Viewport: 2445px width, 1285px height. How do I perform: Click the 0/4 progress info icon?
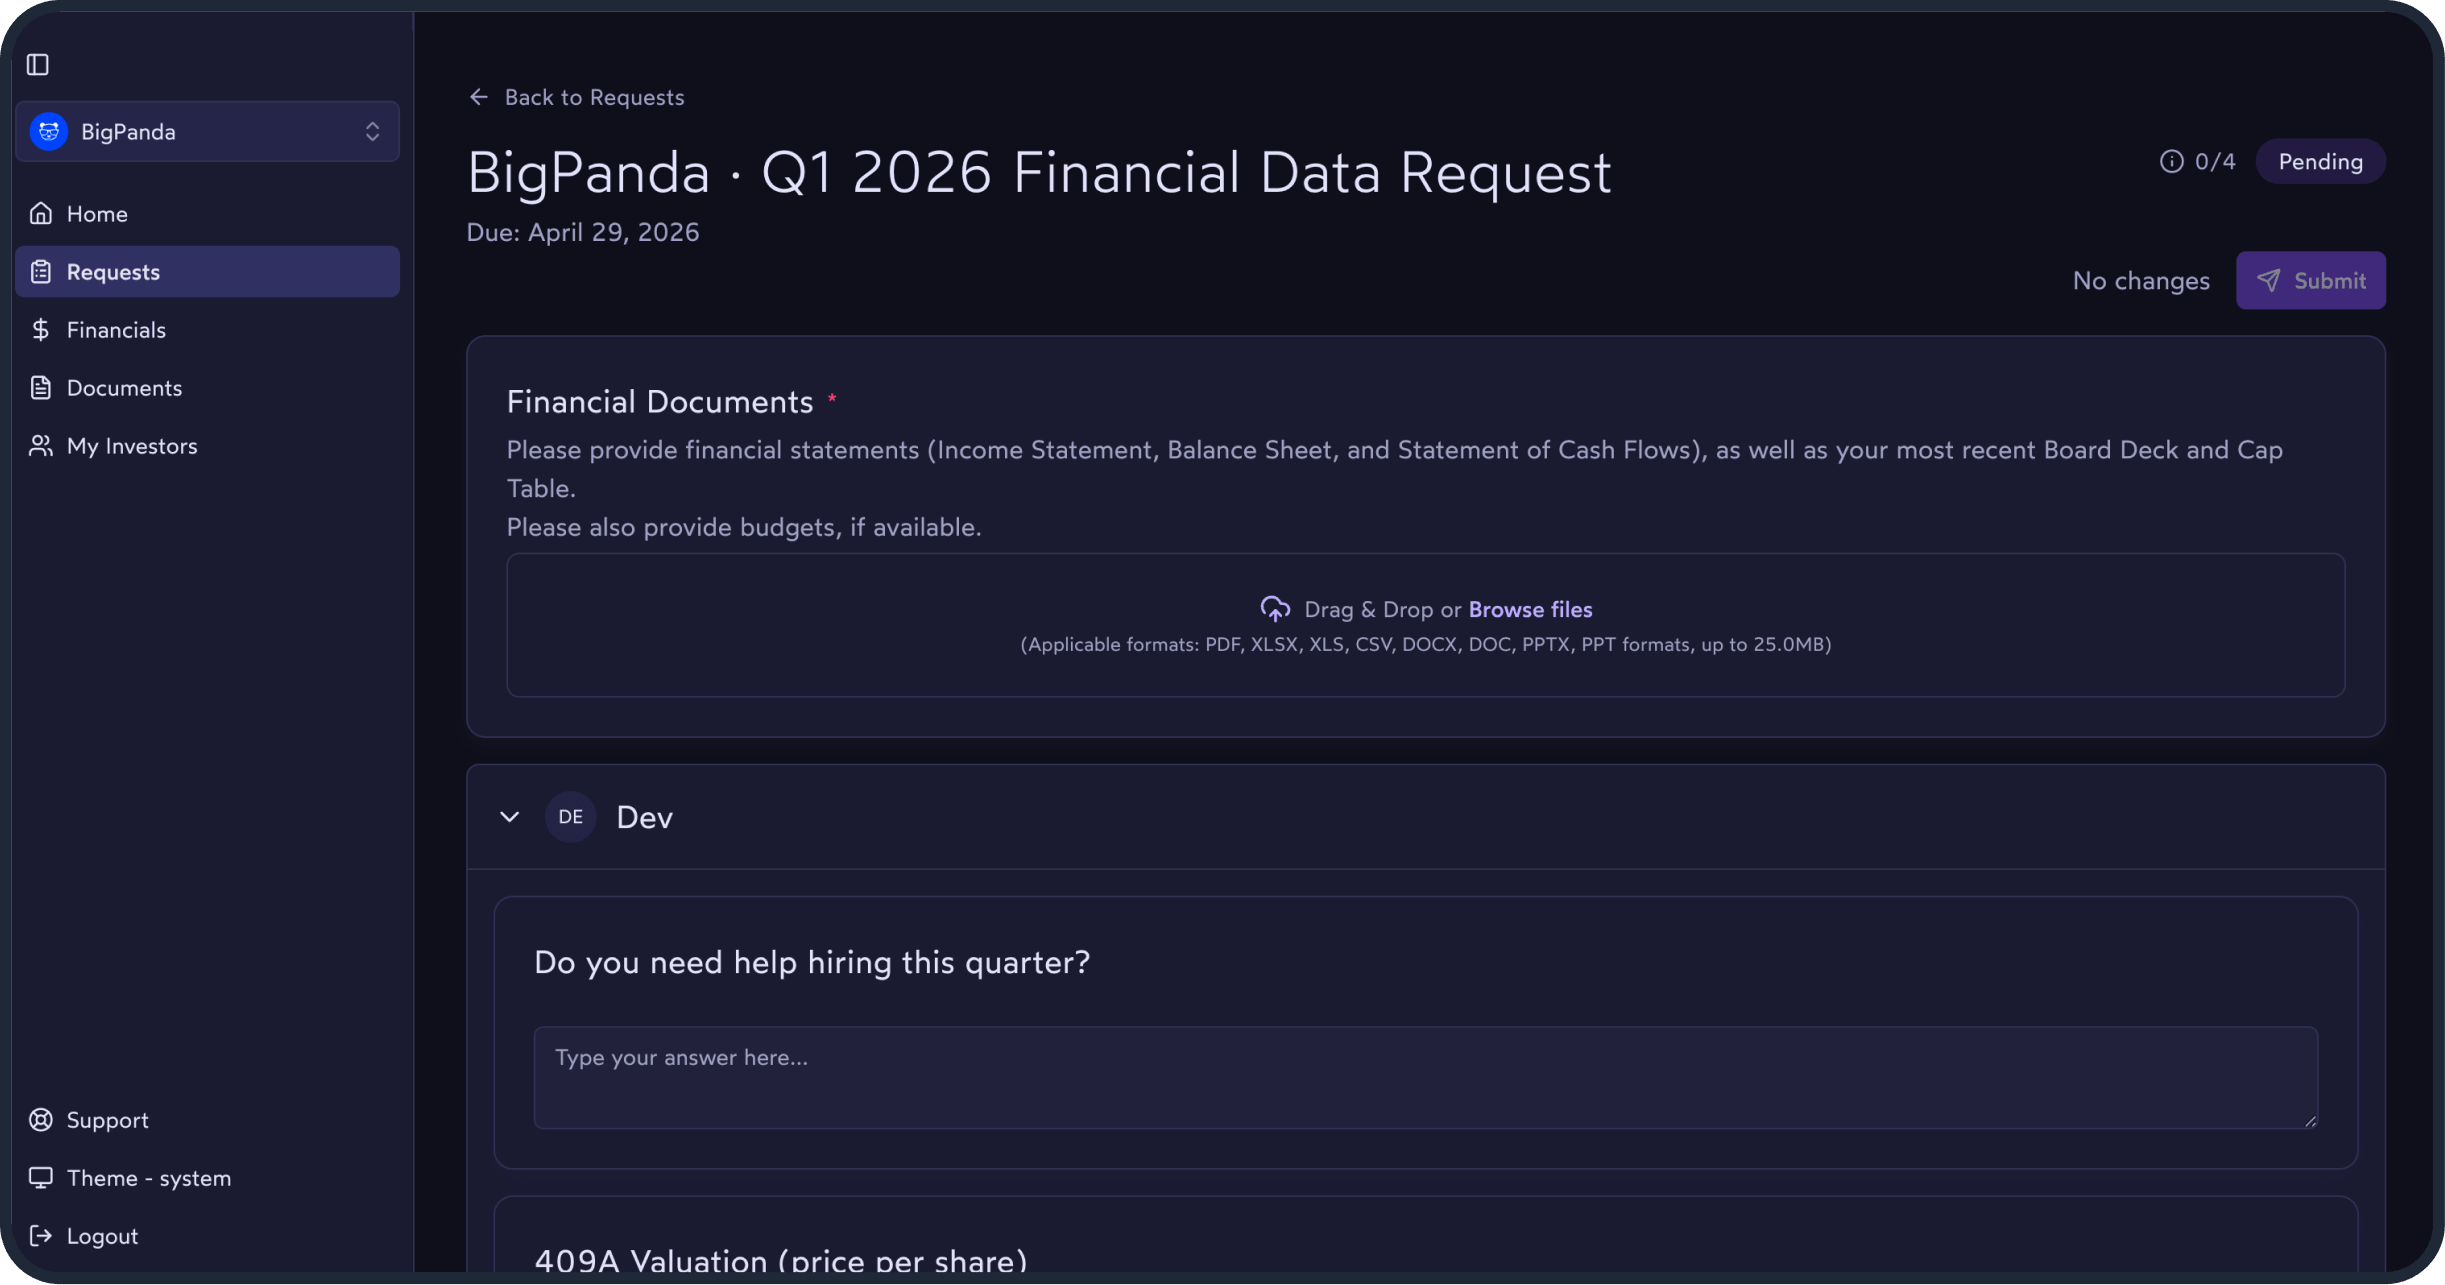pos(2171,162)
